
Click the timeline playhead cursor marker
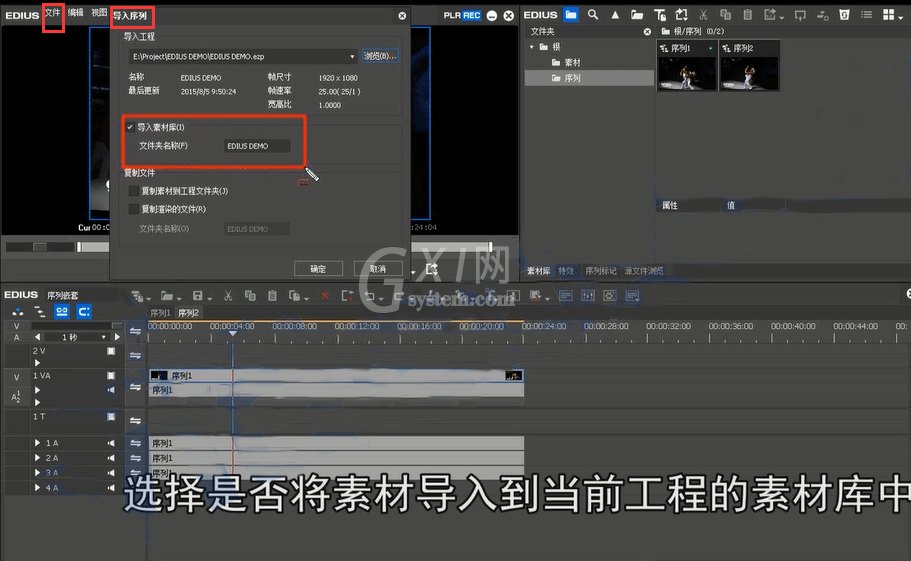pyautogui.click(x=232, y=334)
